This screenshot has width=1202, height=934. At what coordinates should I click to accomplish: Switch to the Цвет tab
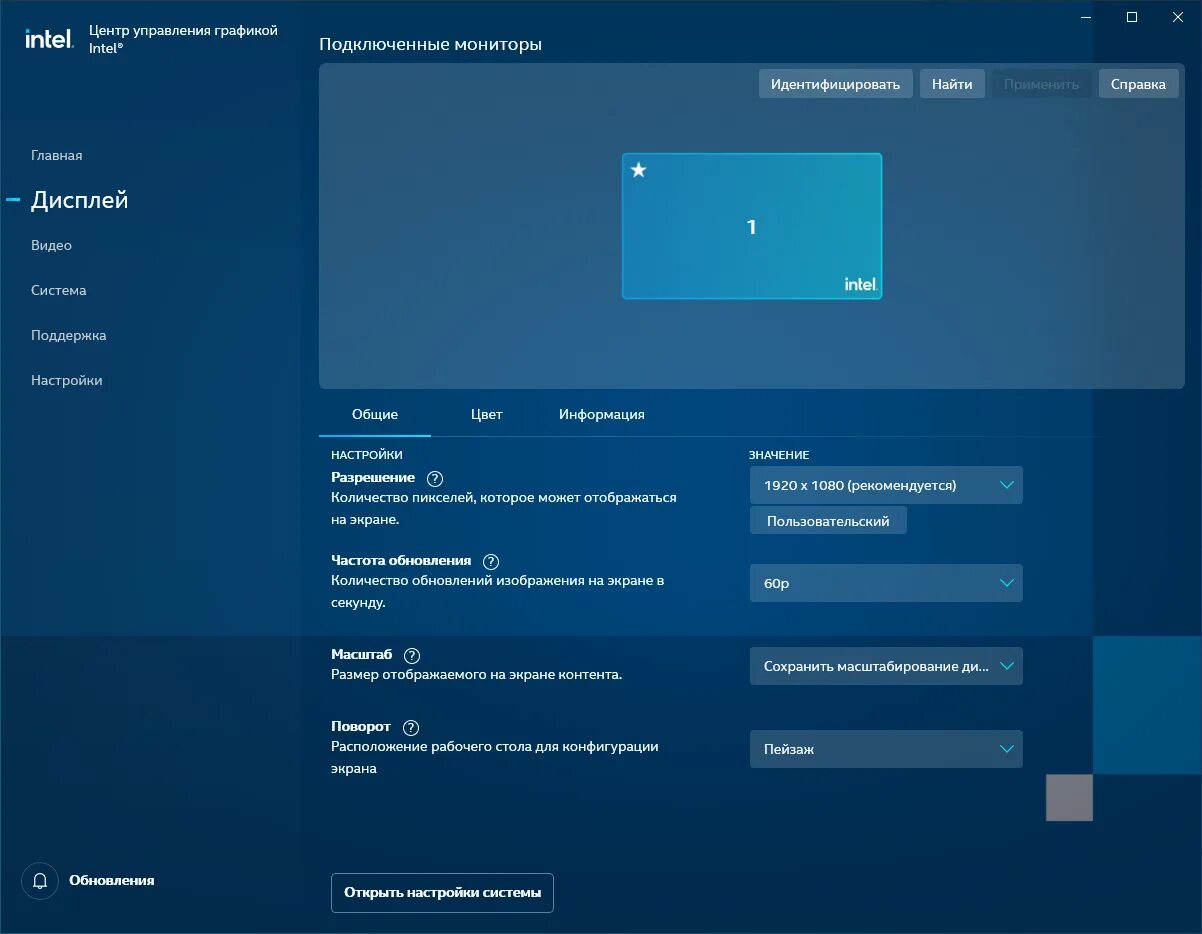487,414
